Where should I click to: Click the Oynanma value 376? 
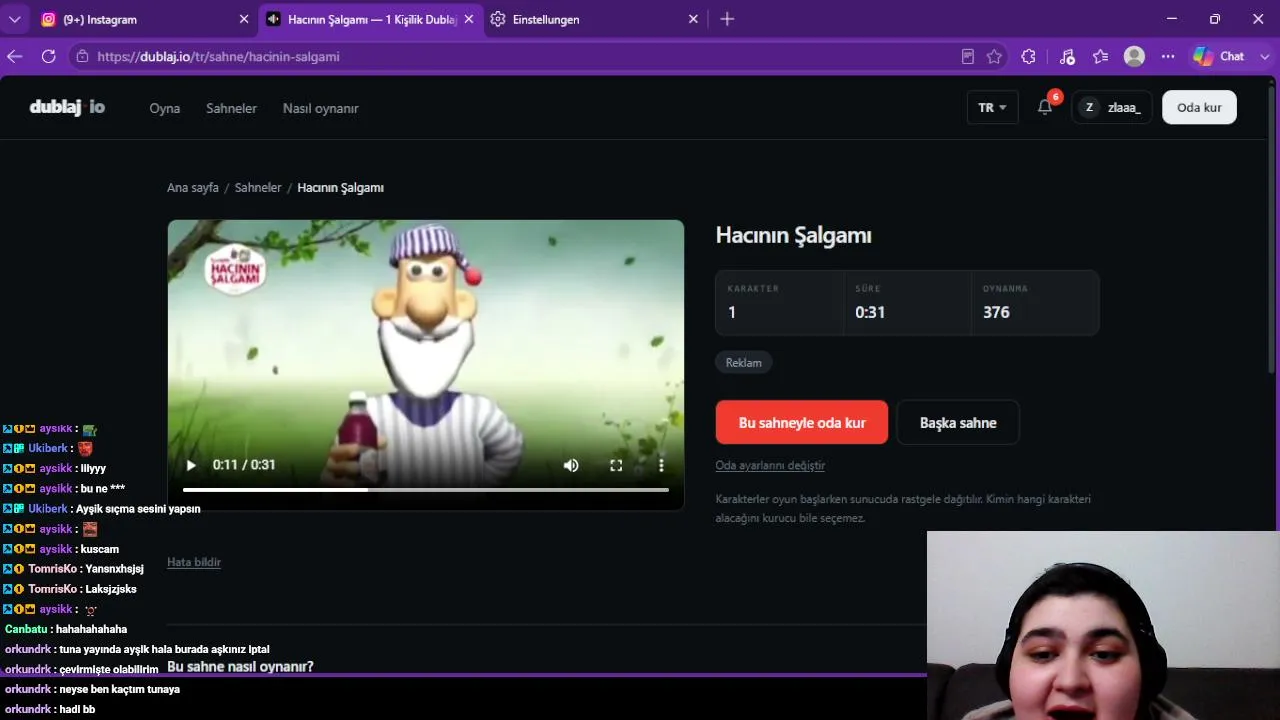(x=996, y=312)
